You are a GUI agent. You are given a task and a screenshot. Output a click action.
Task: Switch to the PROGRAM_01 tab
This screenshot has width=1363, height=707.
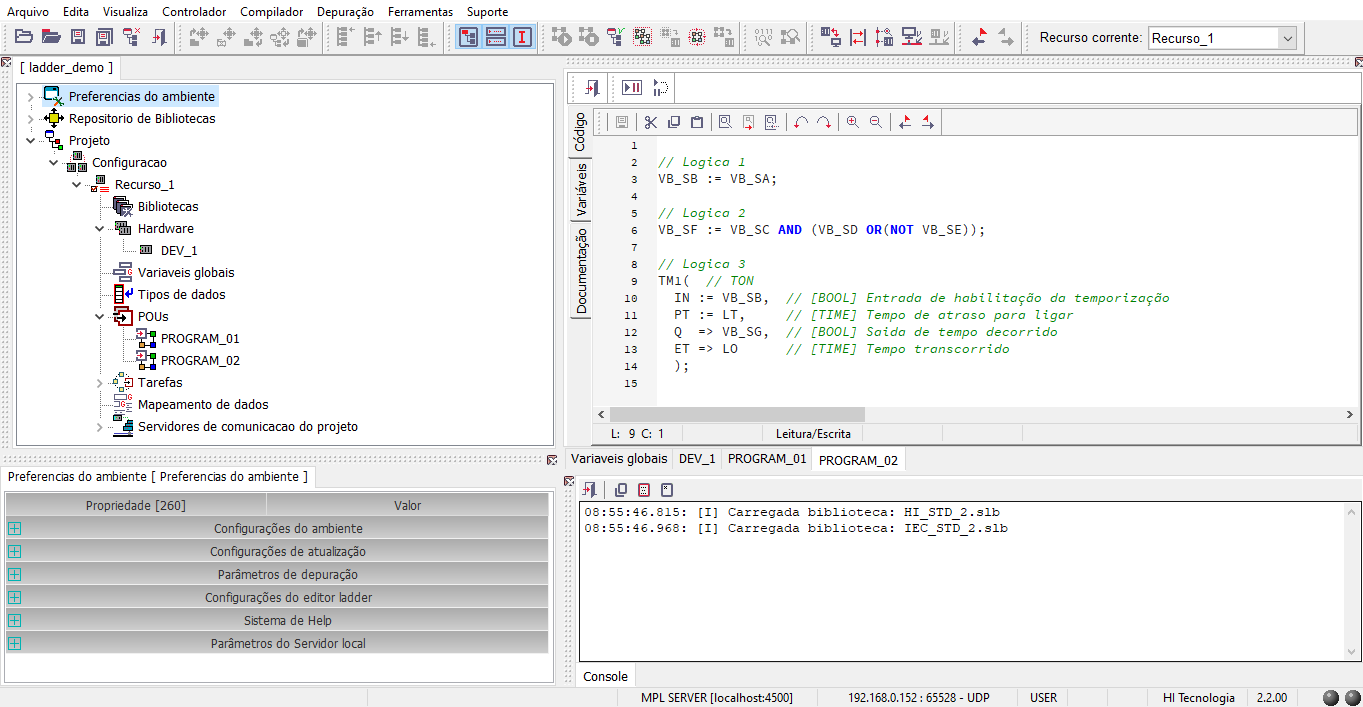[x=766, y=459]
